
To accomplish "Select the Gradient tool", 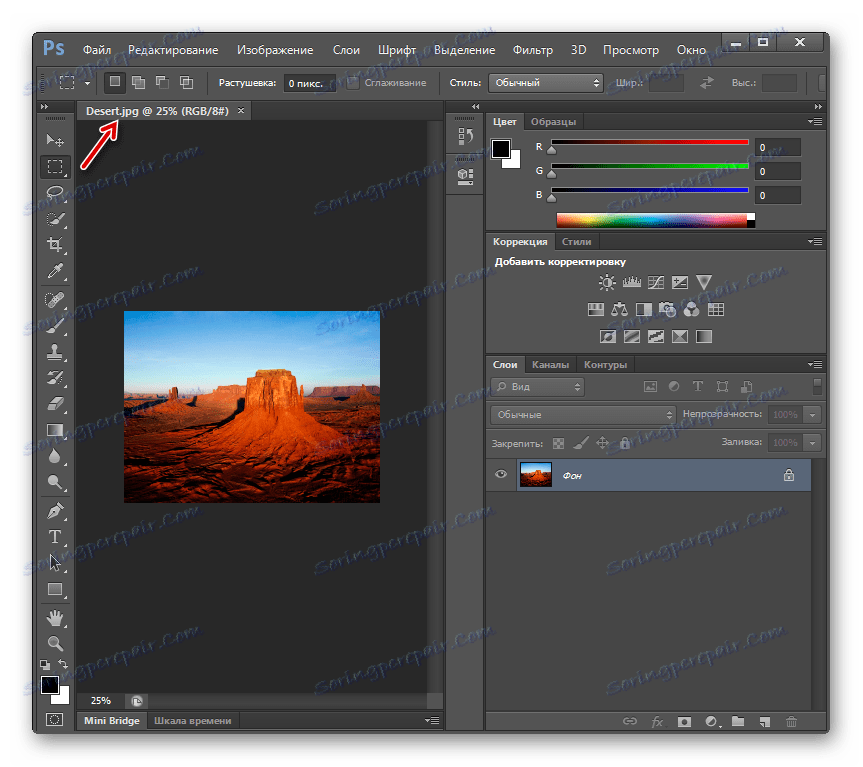I will click(54, 430).
